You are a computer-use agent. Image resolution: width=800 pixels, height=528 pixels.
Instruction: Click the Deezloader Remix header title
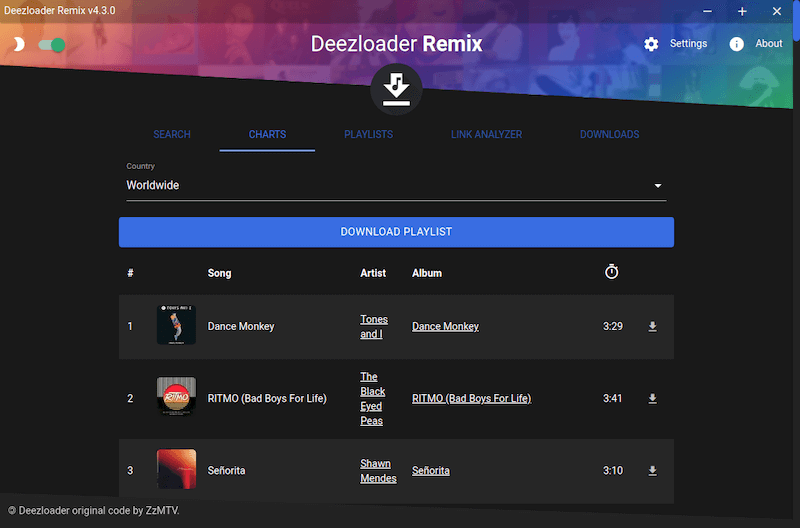396,44
